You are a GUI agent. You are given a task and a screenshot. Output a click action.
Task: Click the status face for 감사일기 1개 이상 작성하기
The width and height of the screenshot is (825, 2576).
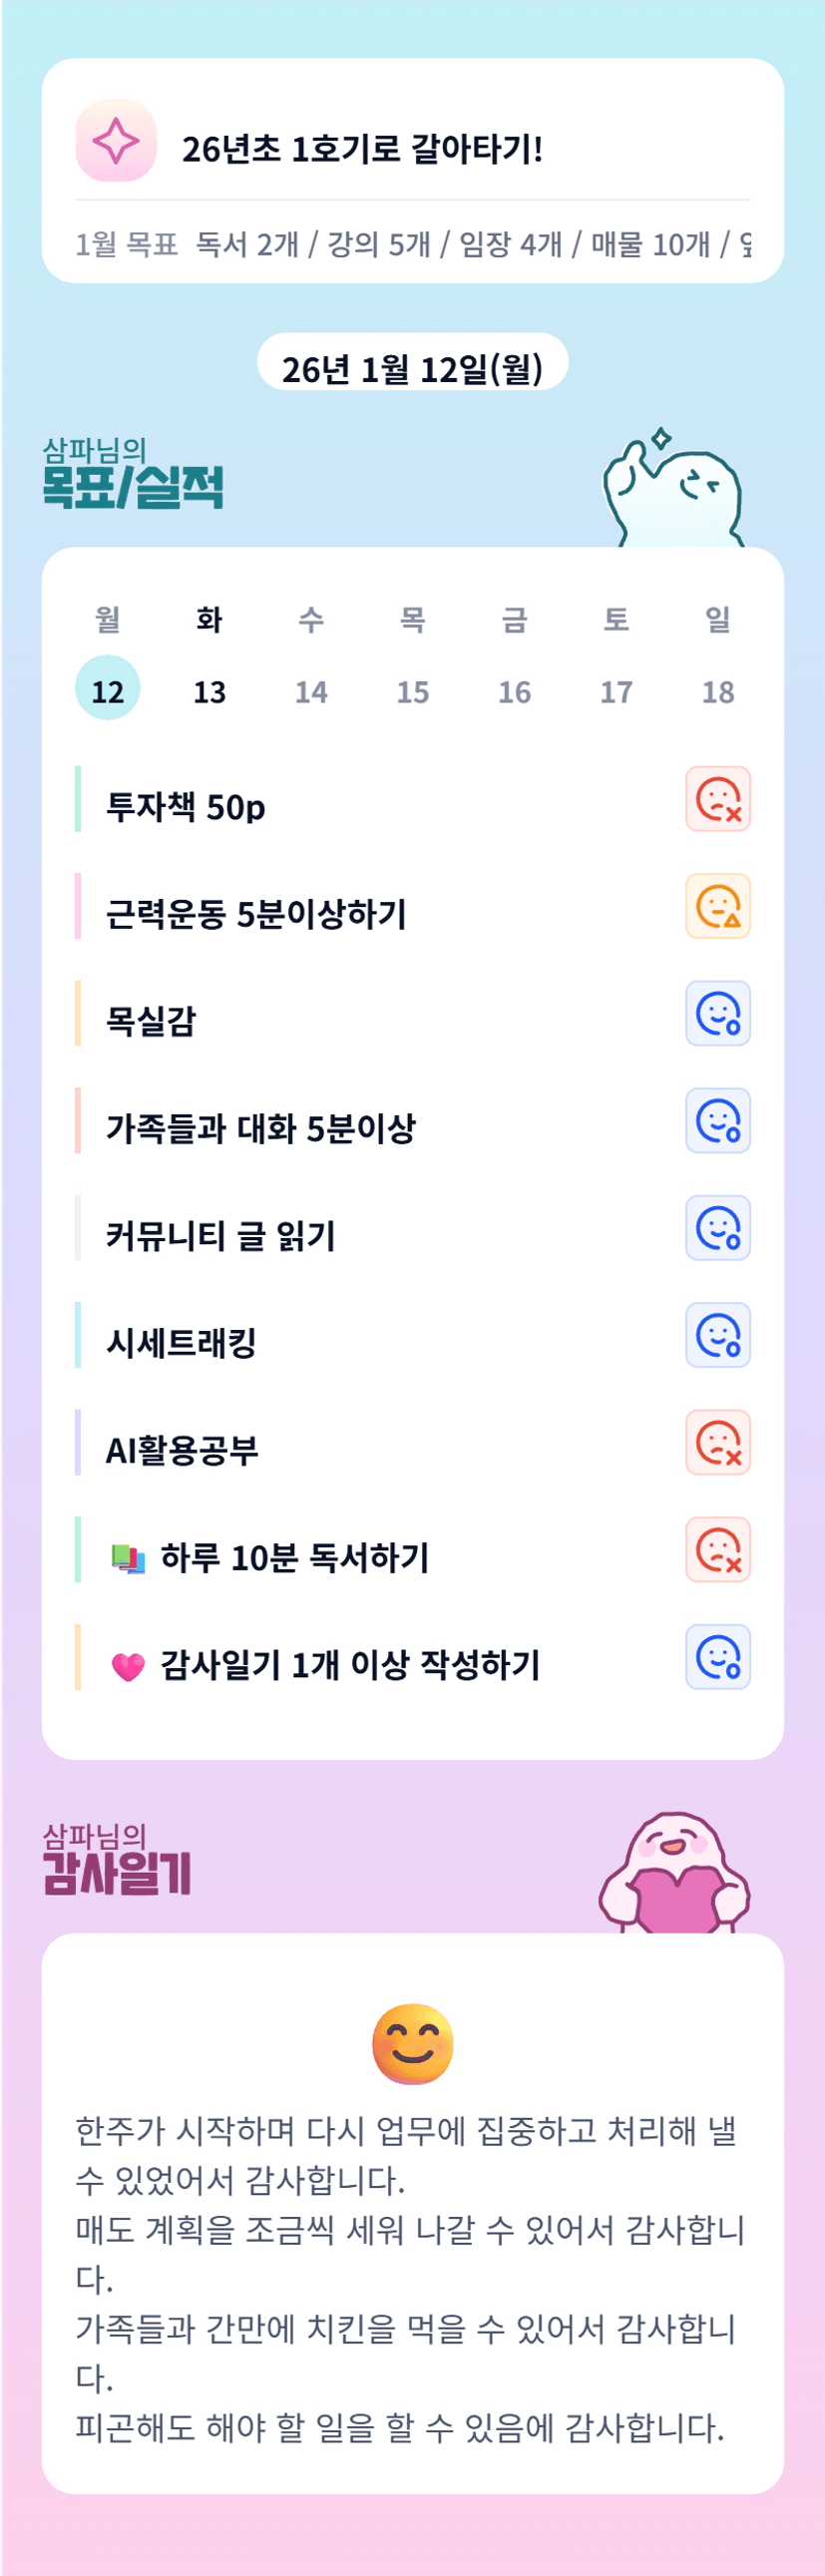click(717, 1657)
